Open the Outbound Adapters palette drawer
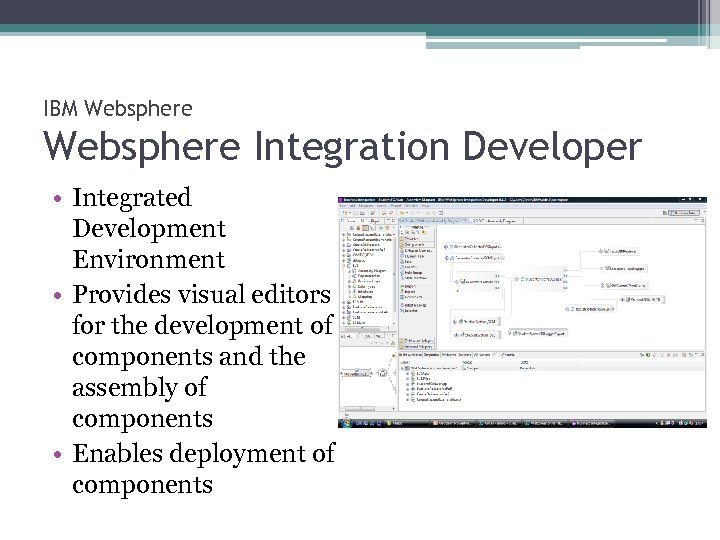Screen dimensions: 720x540 [417, 341]
